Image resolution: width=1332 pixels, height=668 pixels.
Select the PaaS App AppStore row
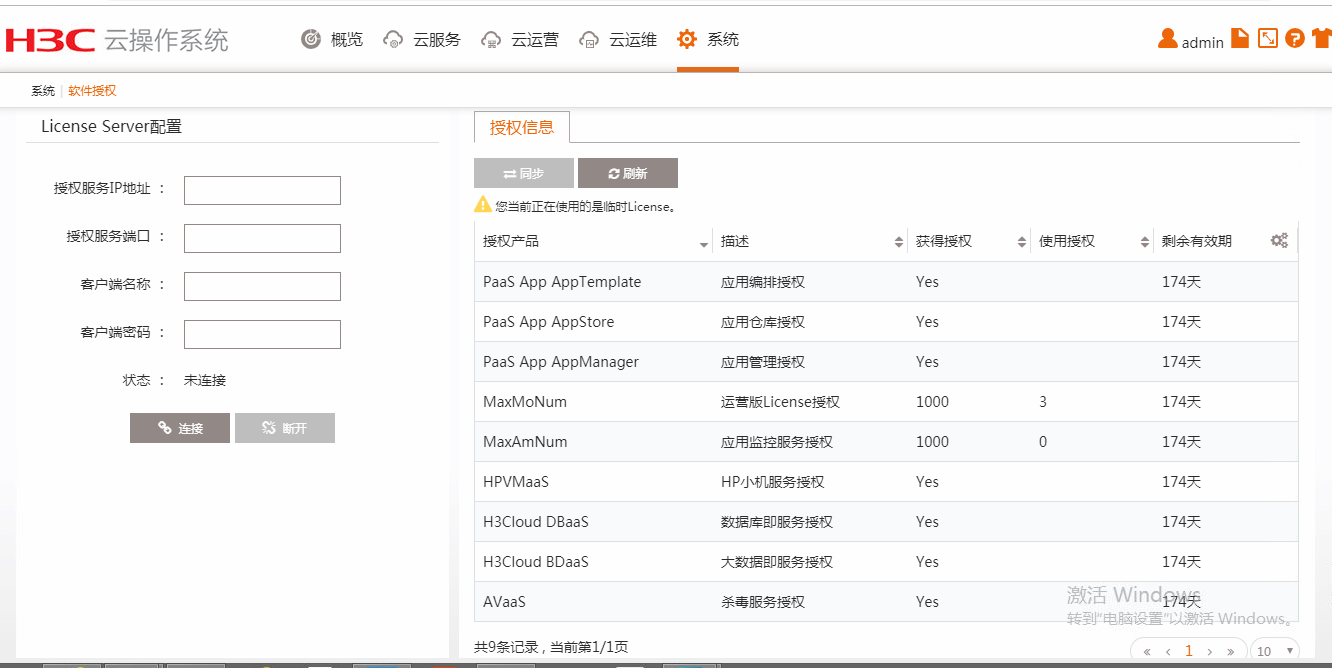tap(886, 322)
